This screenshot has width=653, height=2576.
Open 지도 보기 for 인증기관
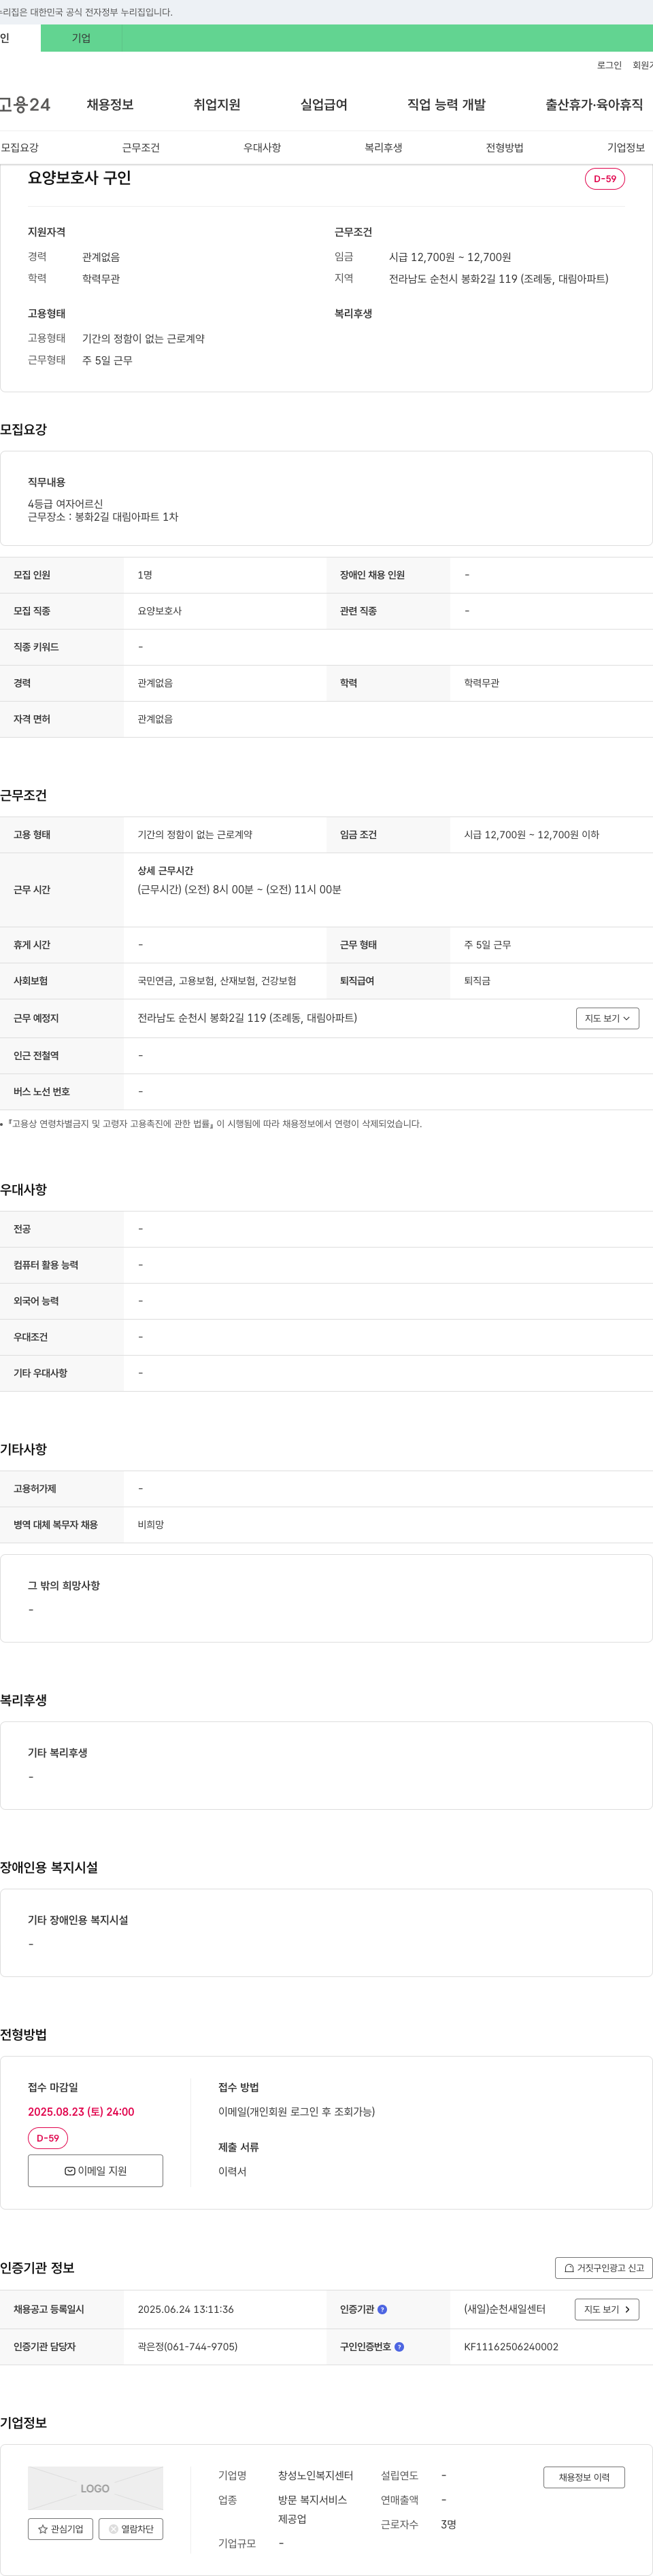[x=607, y=2309]
